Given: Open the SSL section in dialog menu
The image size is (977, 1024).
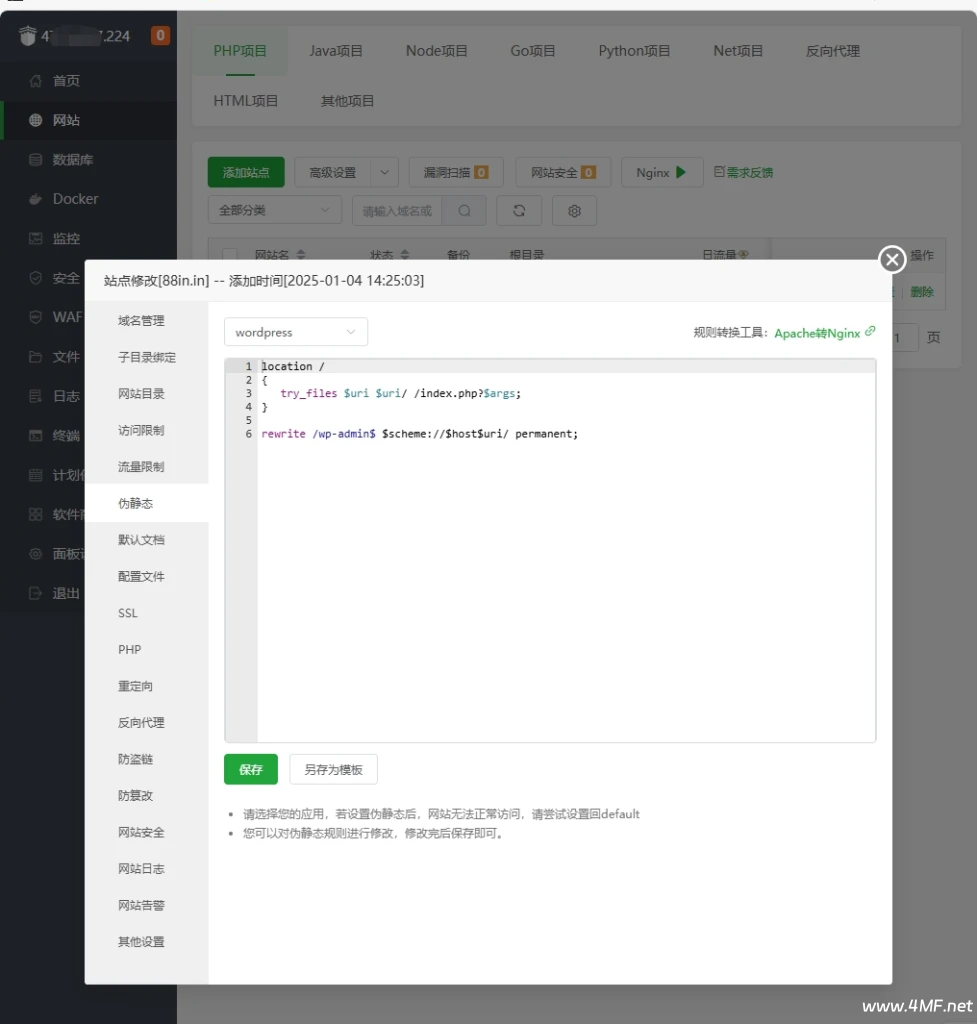Looking at the screenshot, I should tap(128, 613).
